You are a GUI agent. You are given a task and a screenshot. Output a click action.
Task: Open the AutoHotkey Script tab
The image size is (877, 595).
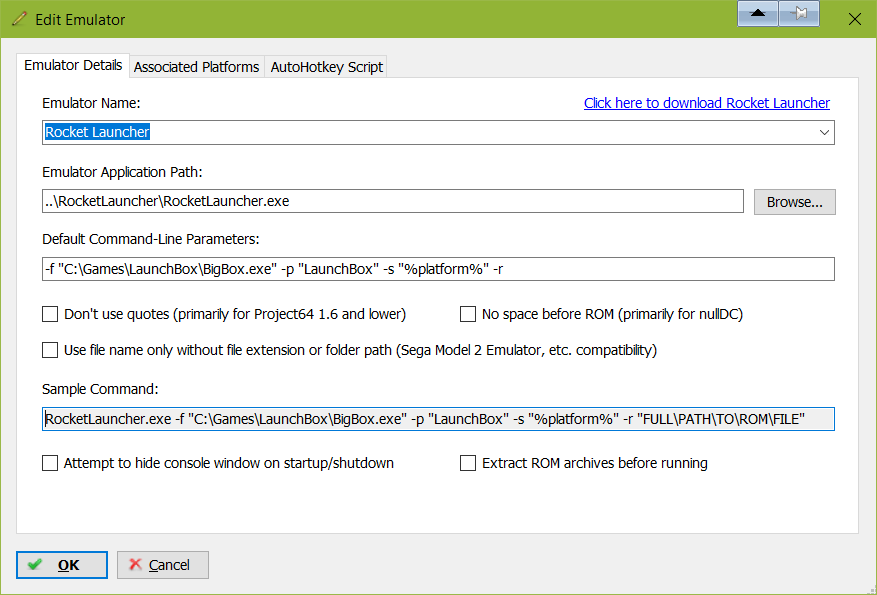click(x=327, y=67)
